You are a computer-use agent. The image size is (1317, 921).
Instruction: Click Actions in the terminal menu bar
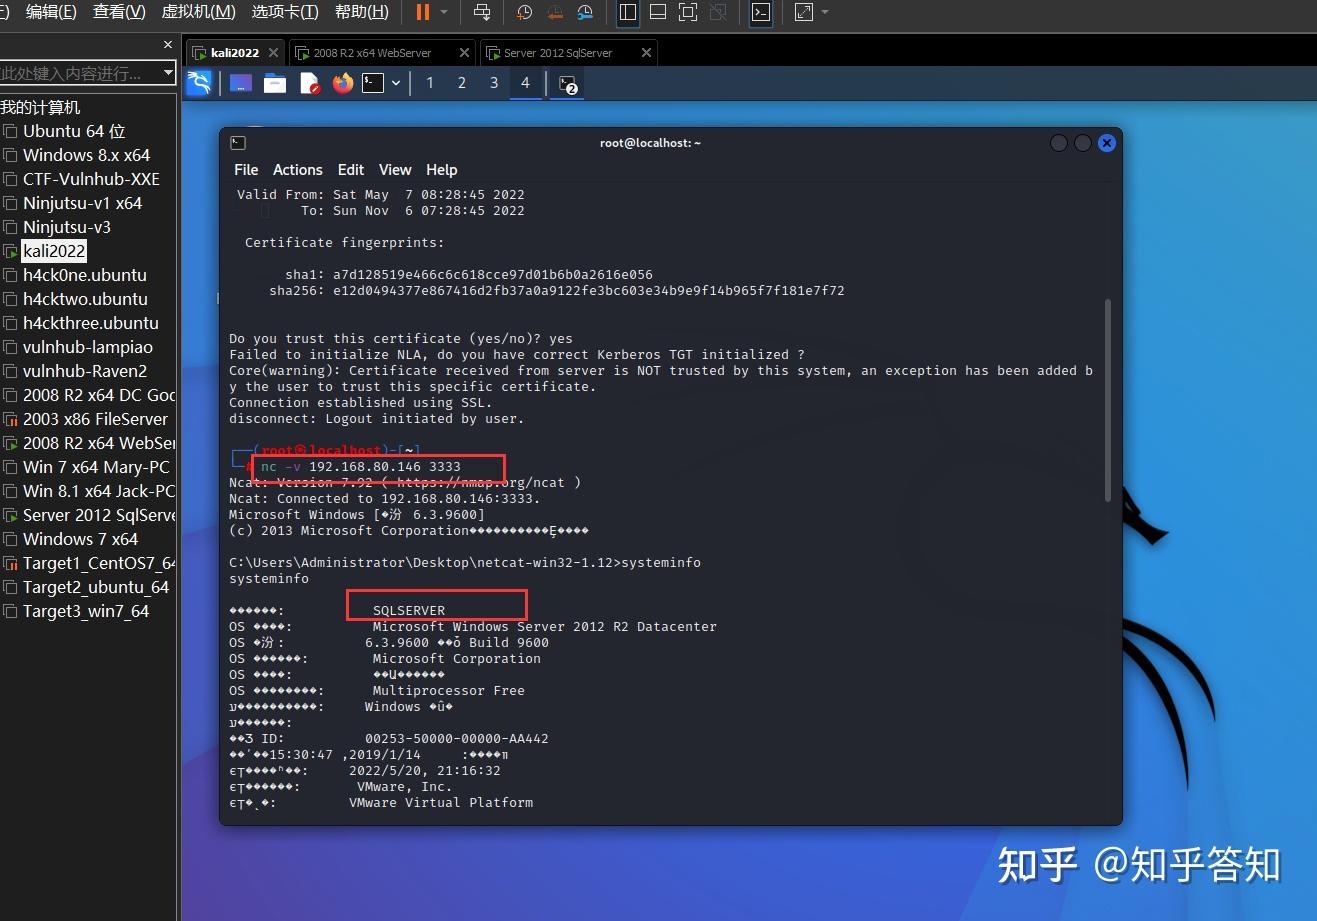[x=297, y=169]
